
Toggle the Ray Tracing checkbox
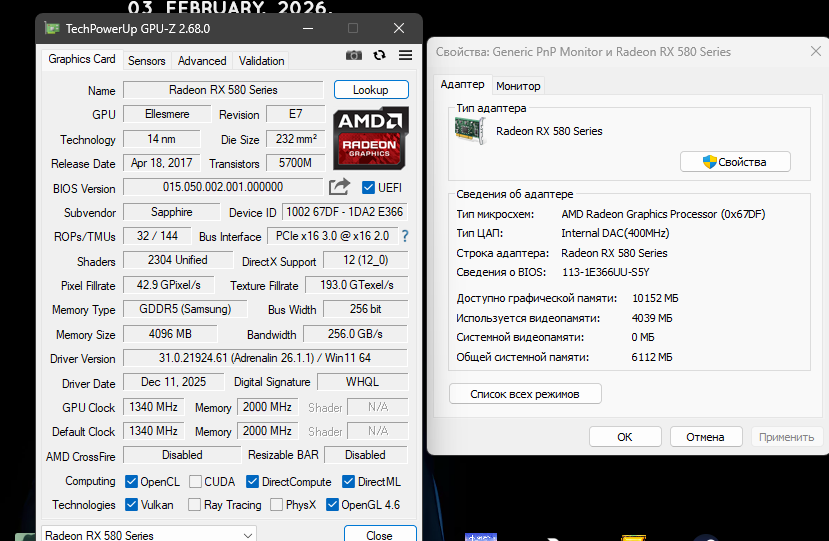pyautogui.click(x=195, y=505)
